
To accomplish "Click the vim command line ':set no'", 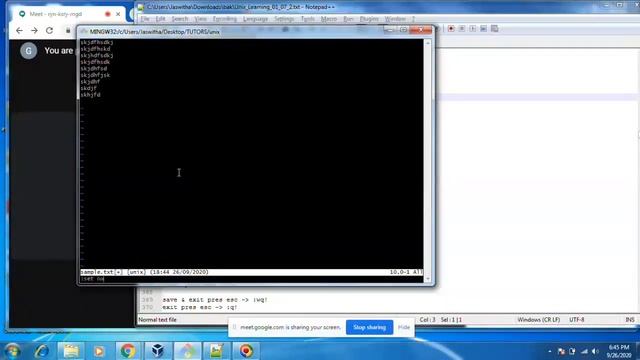I will [x=93, y=279].
